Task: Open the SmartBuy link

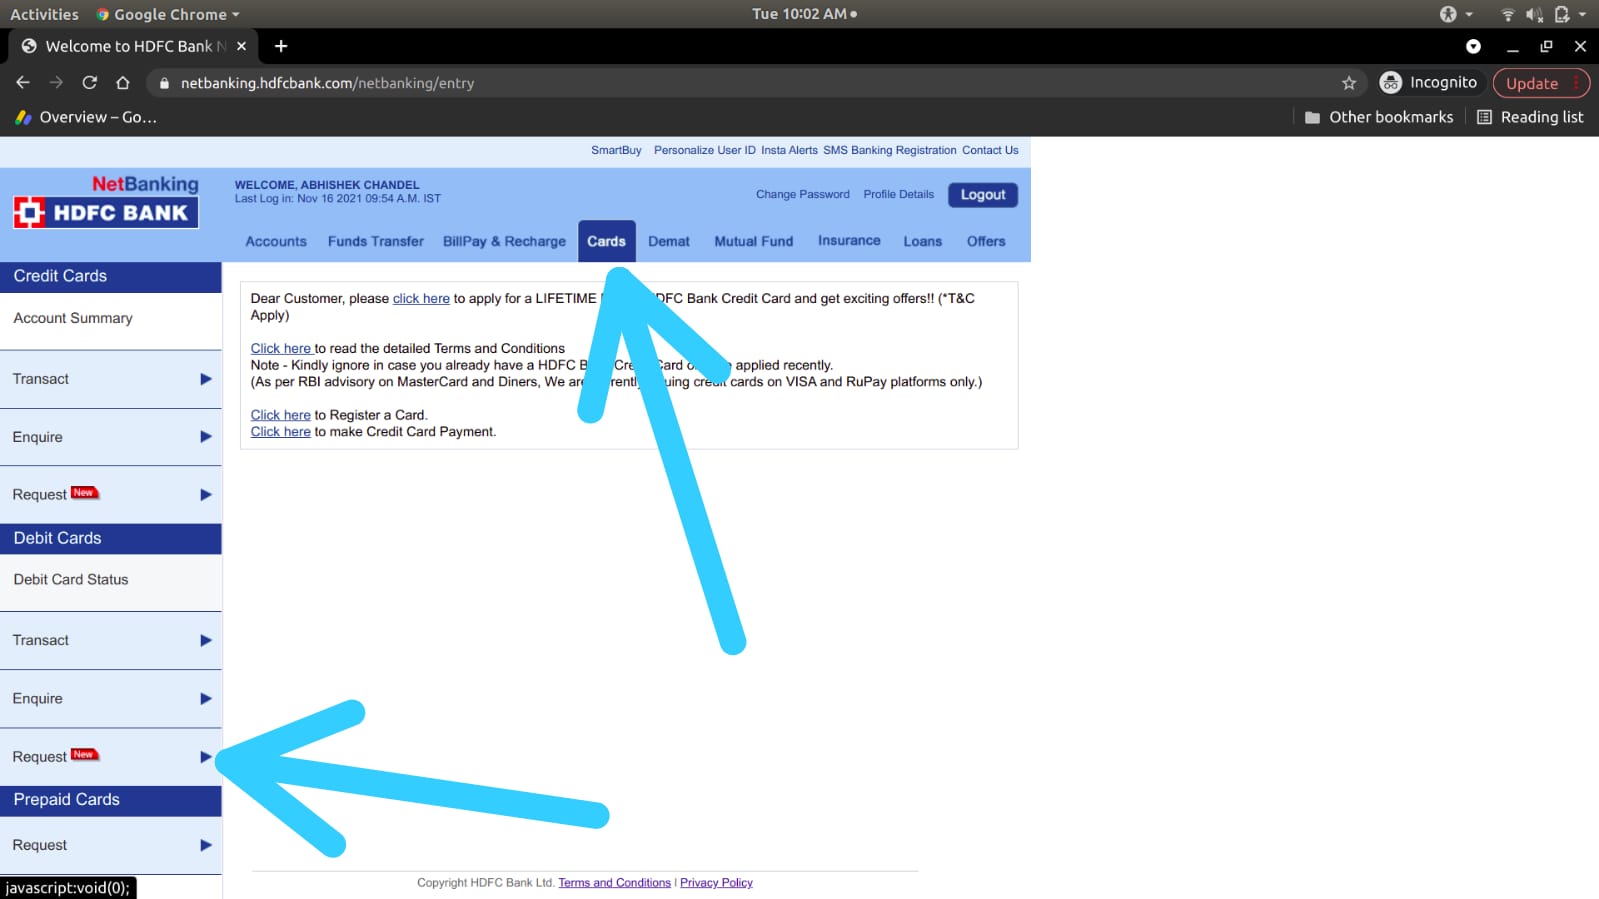Action: (616, 150)
